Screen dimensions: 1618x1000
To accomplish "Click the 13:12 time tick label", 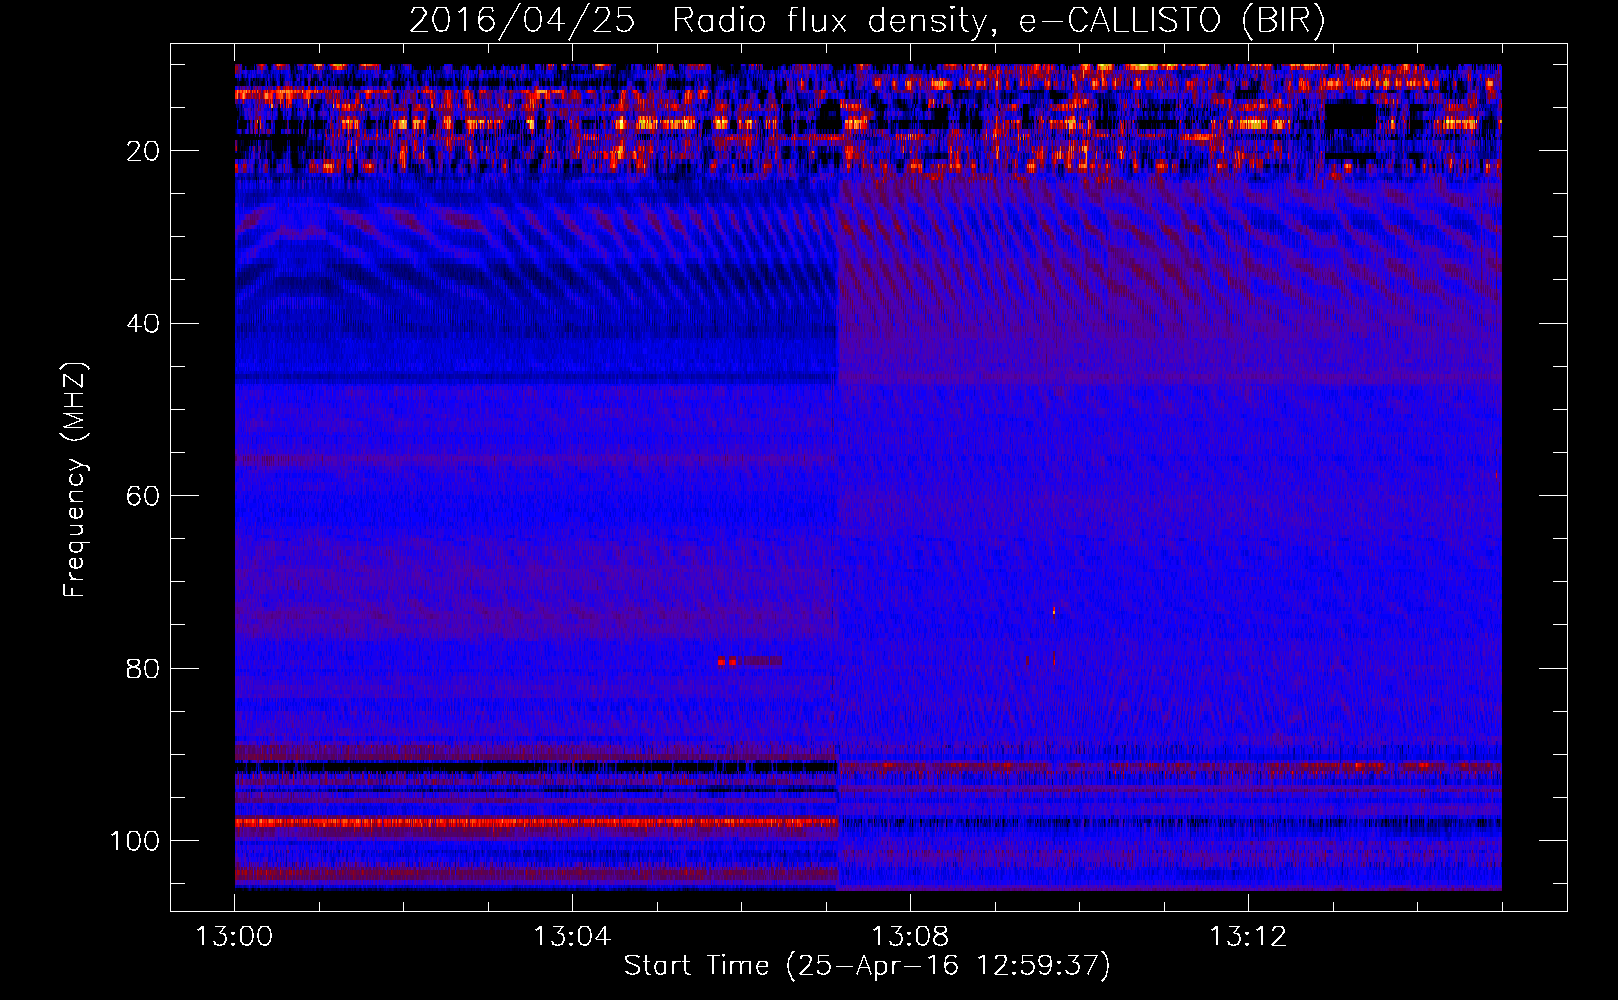I will pos(1248,937).
